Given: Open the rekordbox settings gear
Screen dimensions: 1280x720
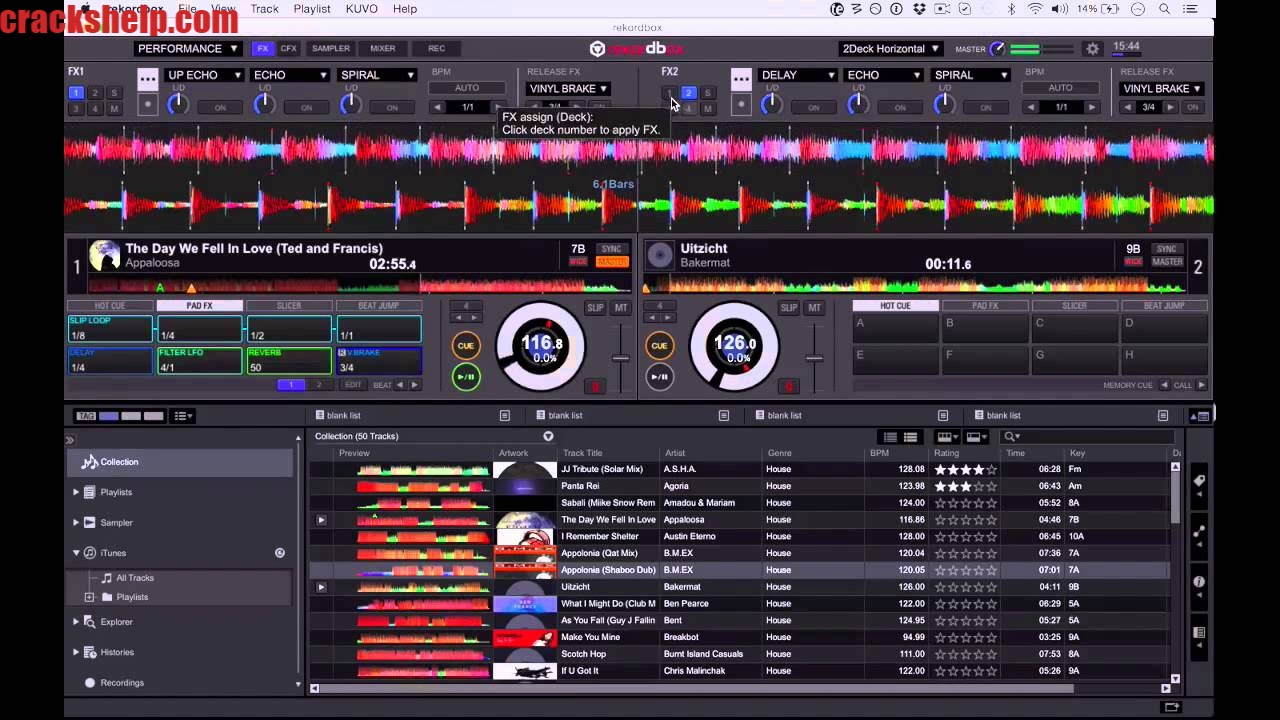Looking at the screenshot, I should pos(1092,49).
